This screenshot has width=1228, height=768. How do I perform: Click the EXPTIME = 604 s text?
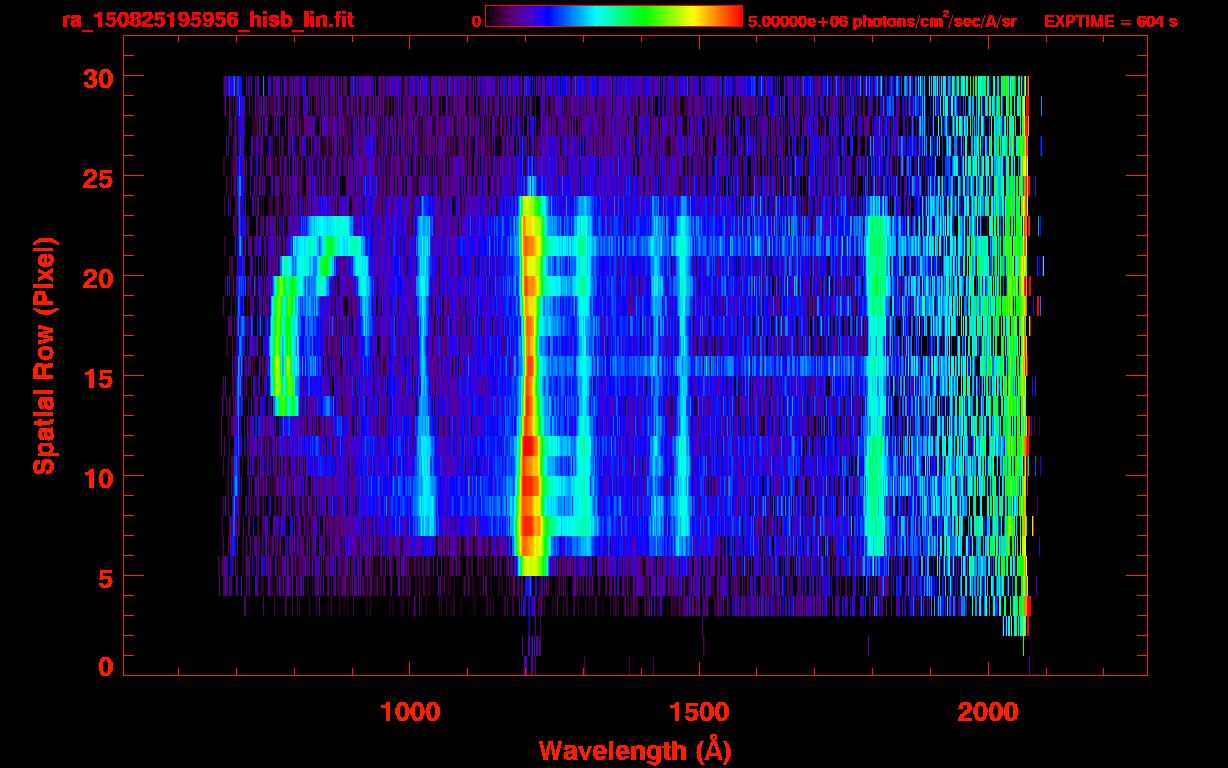[1110, 21]
